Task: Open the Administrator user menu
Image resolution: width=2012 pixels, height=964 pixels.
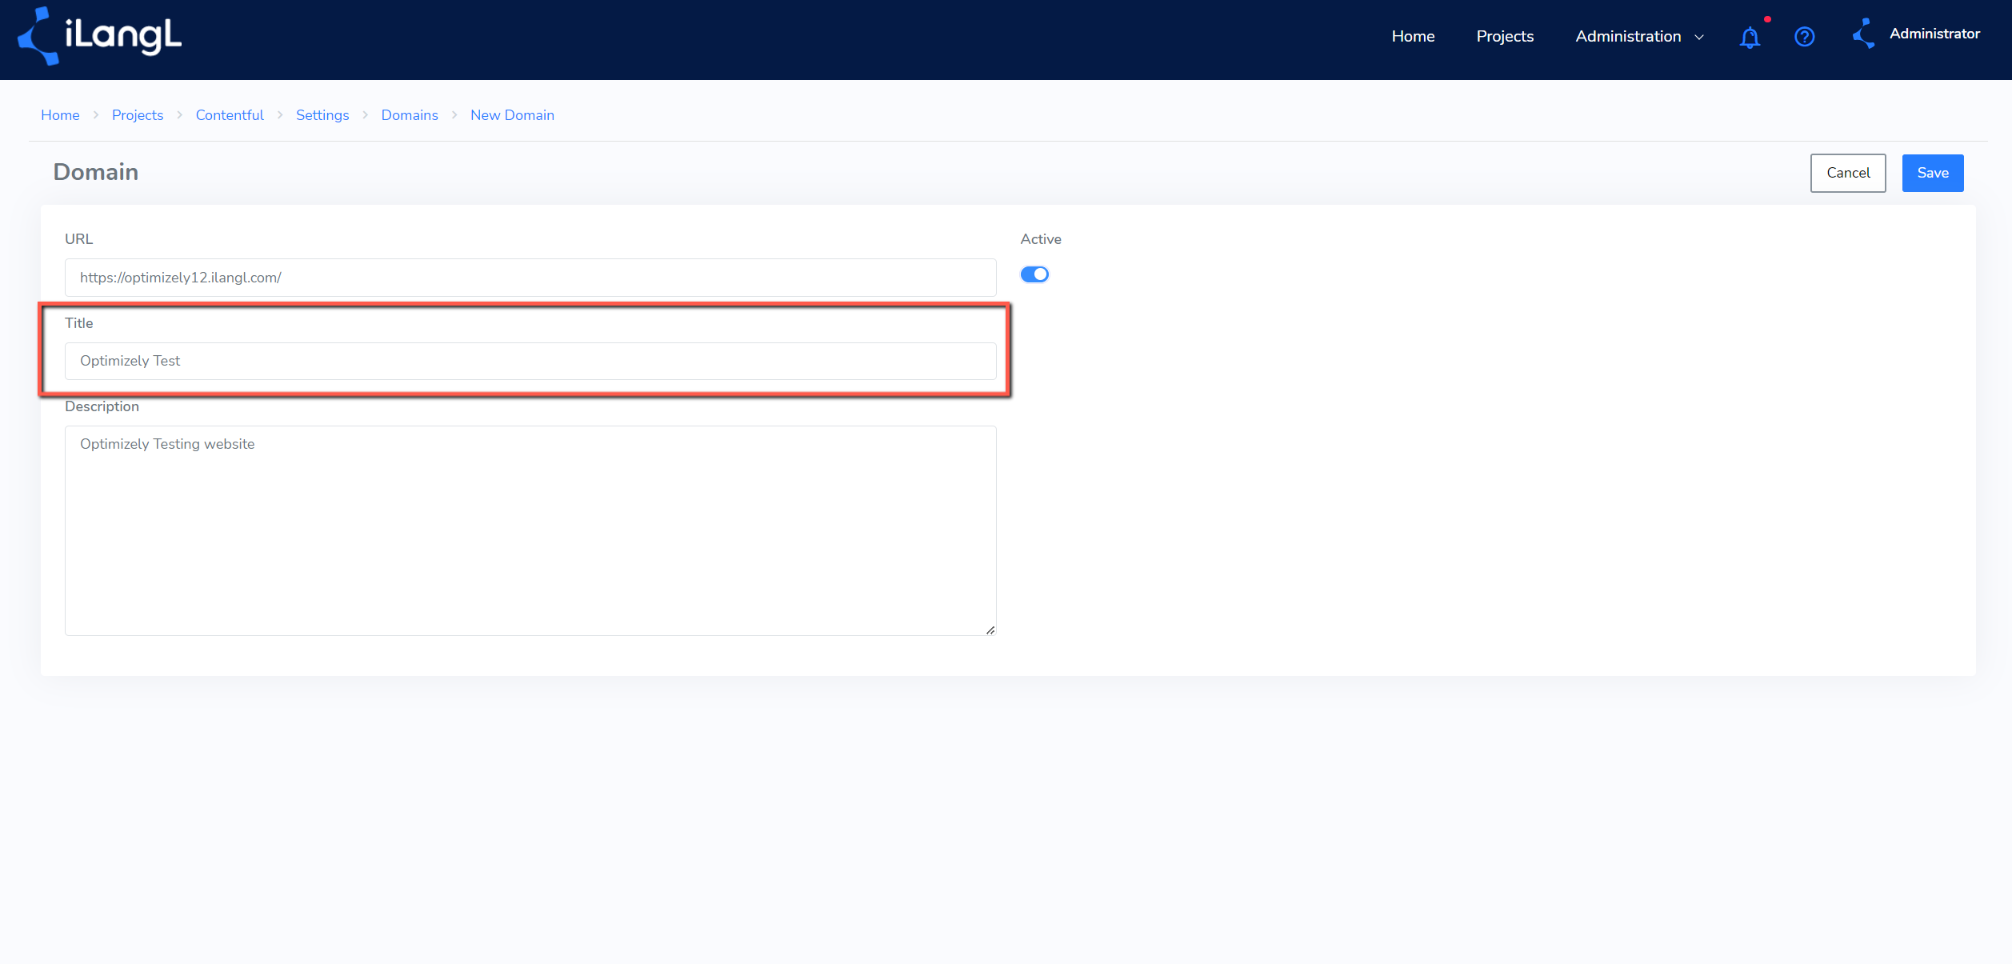Action: tap(1934, 34)
